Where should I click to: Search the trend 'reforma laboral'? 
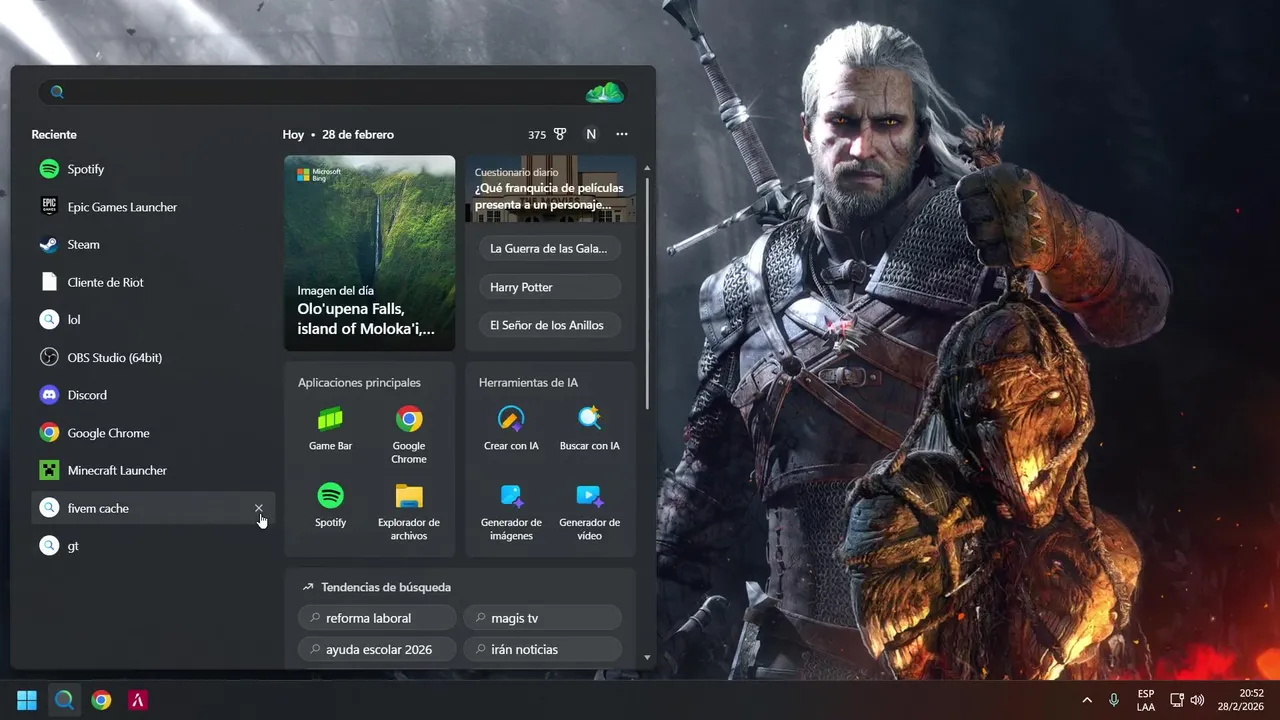(x=377, y=618)
